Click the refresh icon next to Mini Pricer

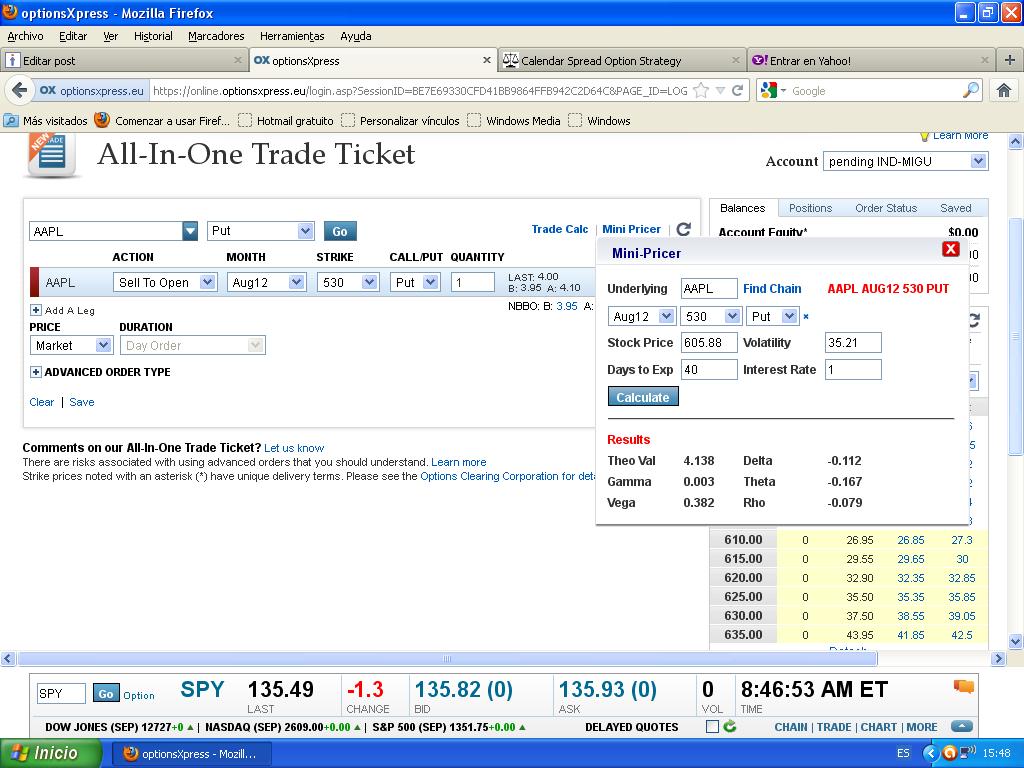[684, 230]
